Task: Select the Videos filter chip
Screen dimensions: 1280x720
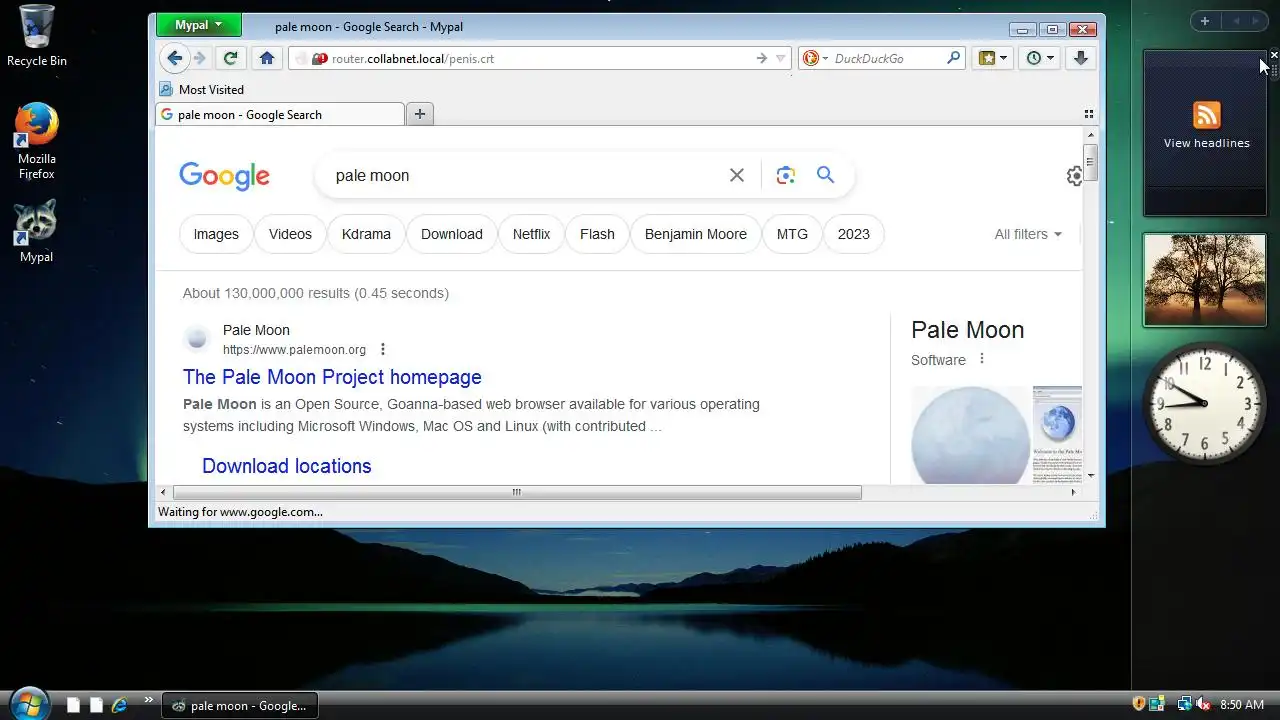Action: tap(290, 234)
